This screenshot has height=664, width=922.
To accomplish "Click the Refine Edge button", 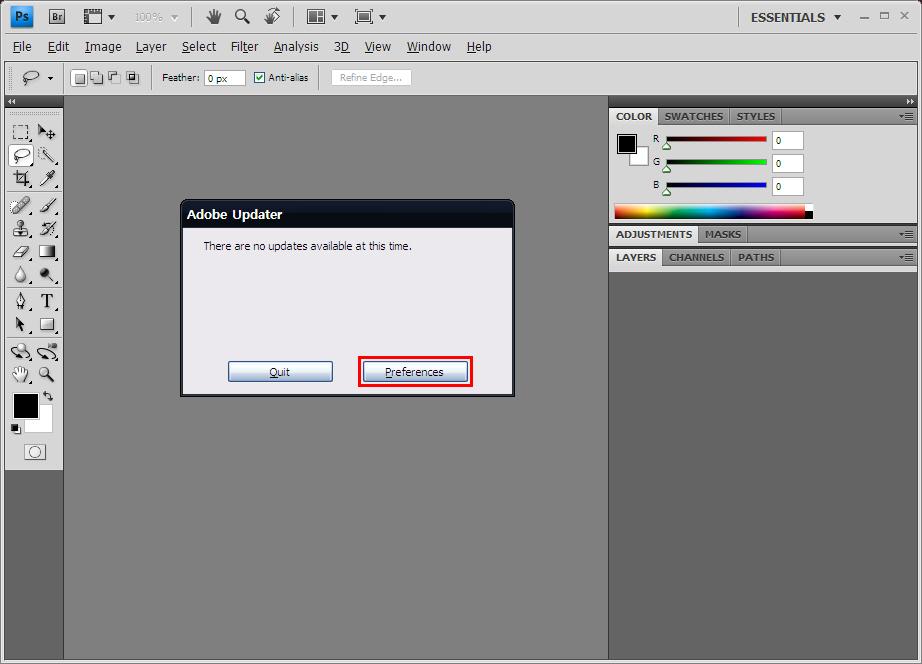I will tap(370, 78).
